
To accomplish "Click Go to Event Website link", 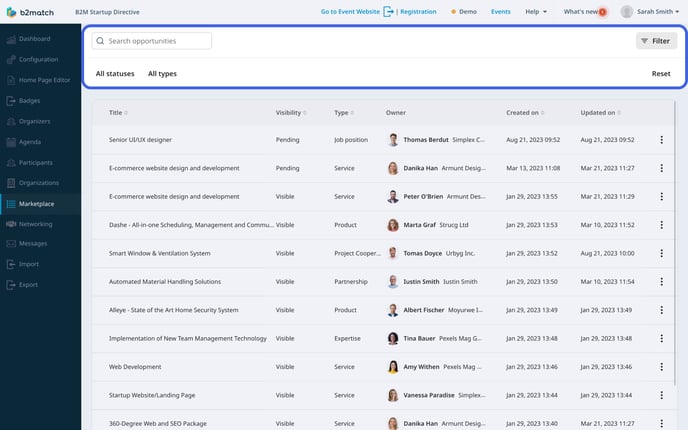I will point(350,12).
